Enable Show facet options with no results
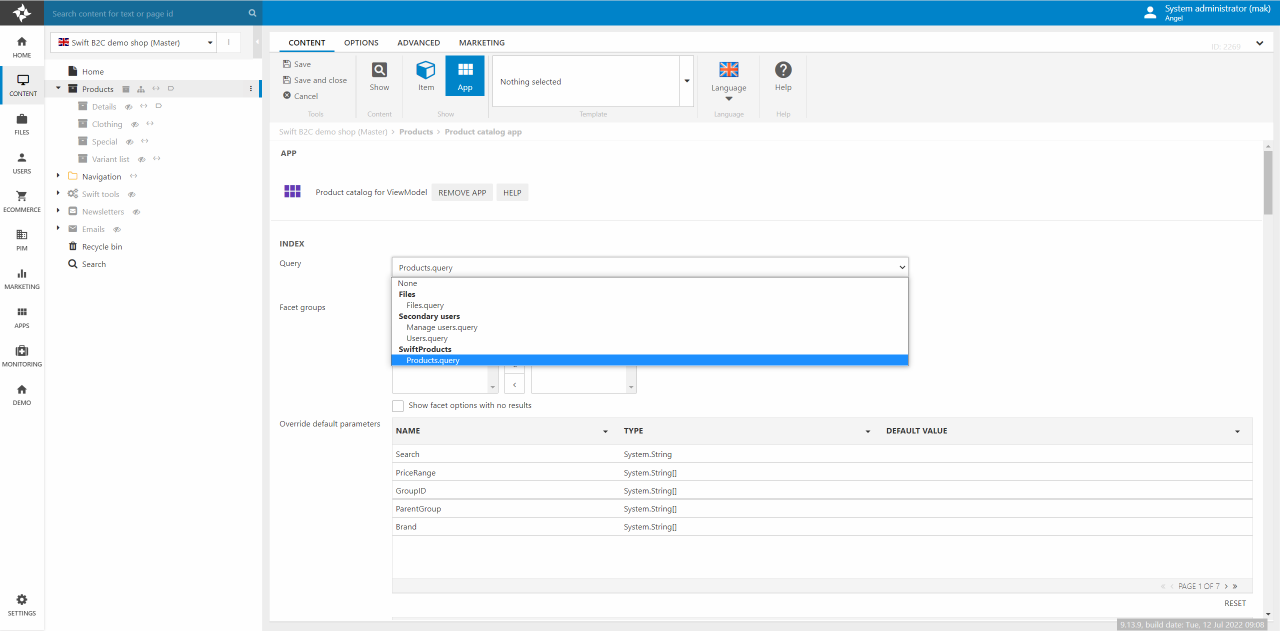 [x=398, y=406]
